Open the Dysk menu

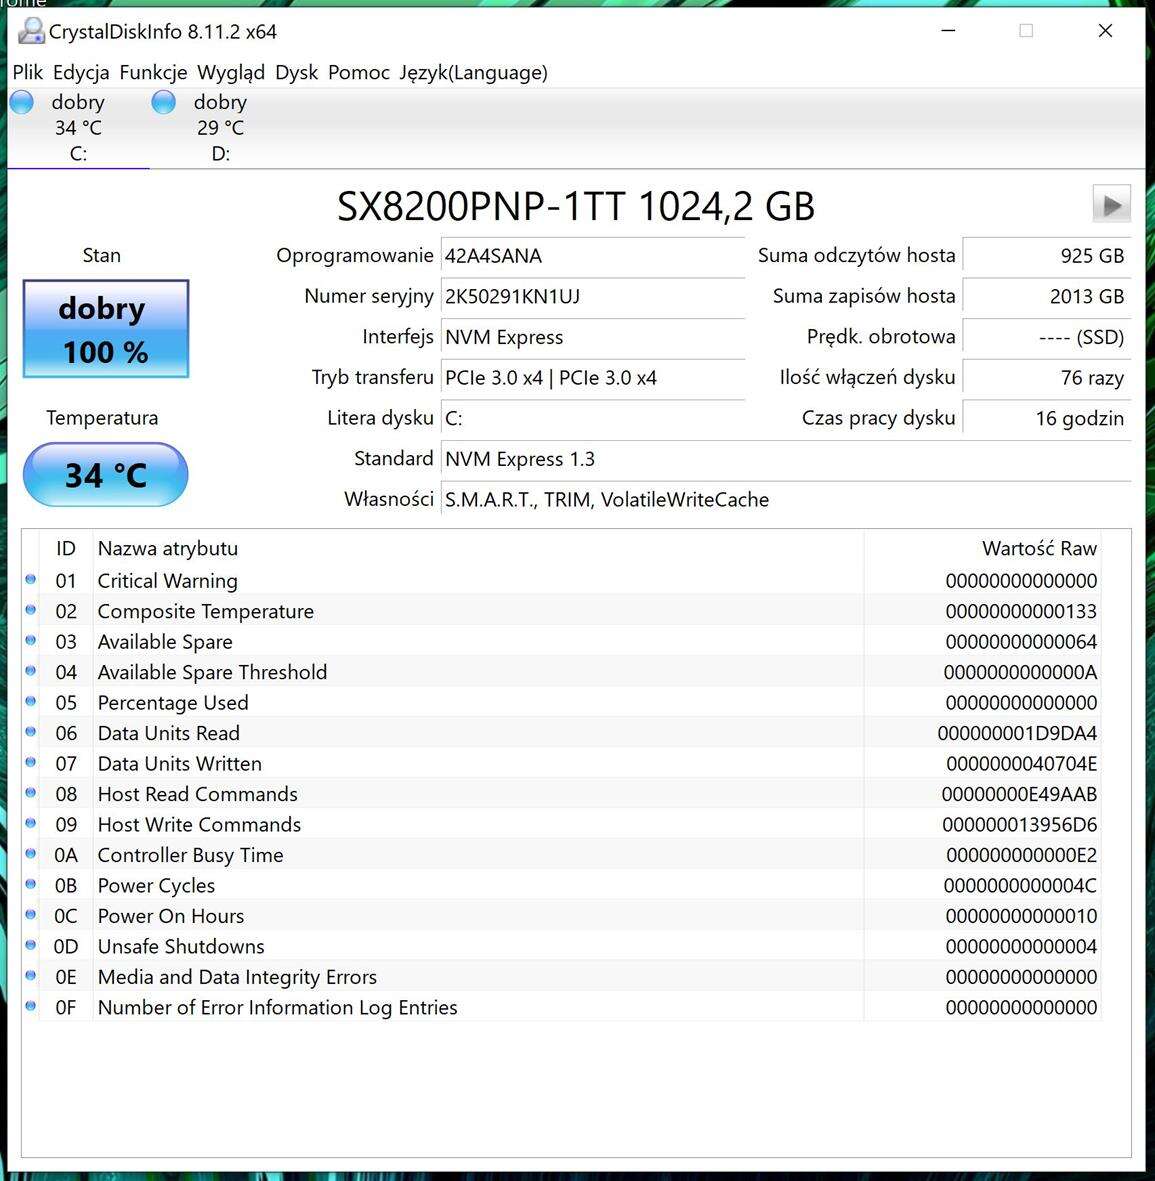pyautogui.click(x=296, y=72)
